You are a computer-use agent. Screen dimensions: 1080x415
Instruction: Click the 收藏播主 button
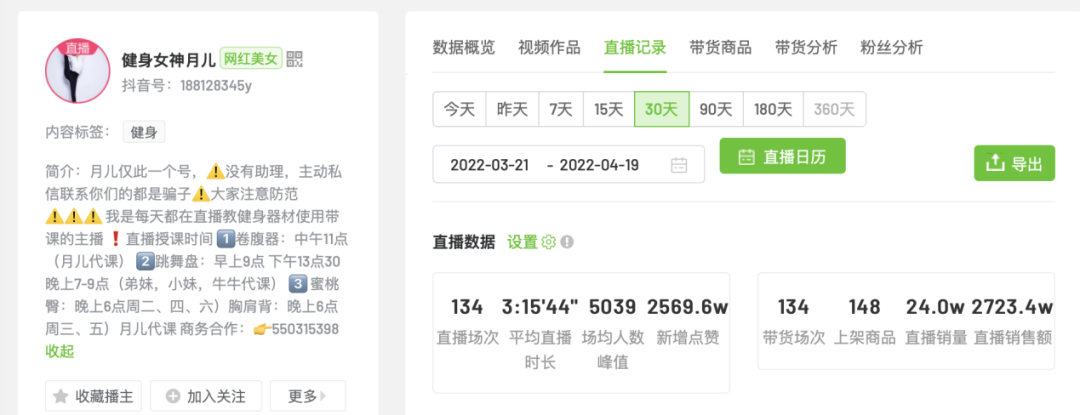pyautogui.click(x=94, y=396)
